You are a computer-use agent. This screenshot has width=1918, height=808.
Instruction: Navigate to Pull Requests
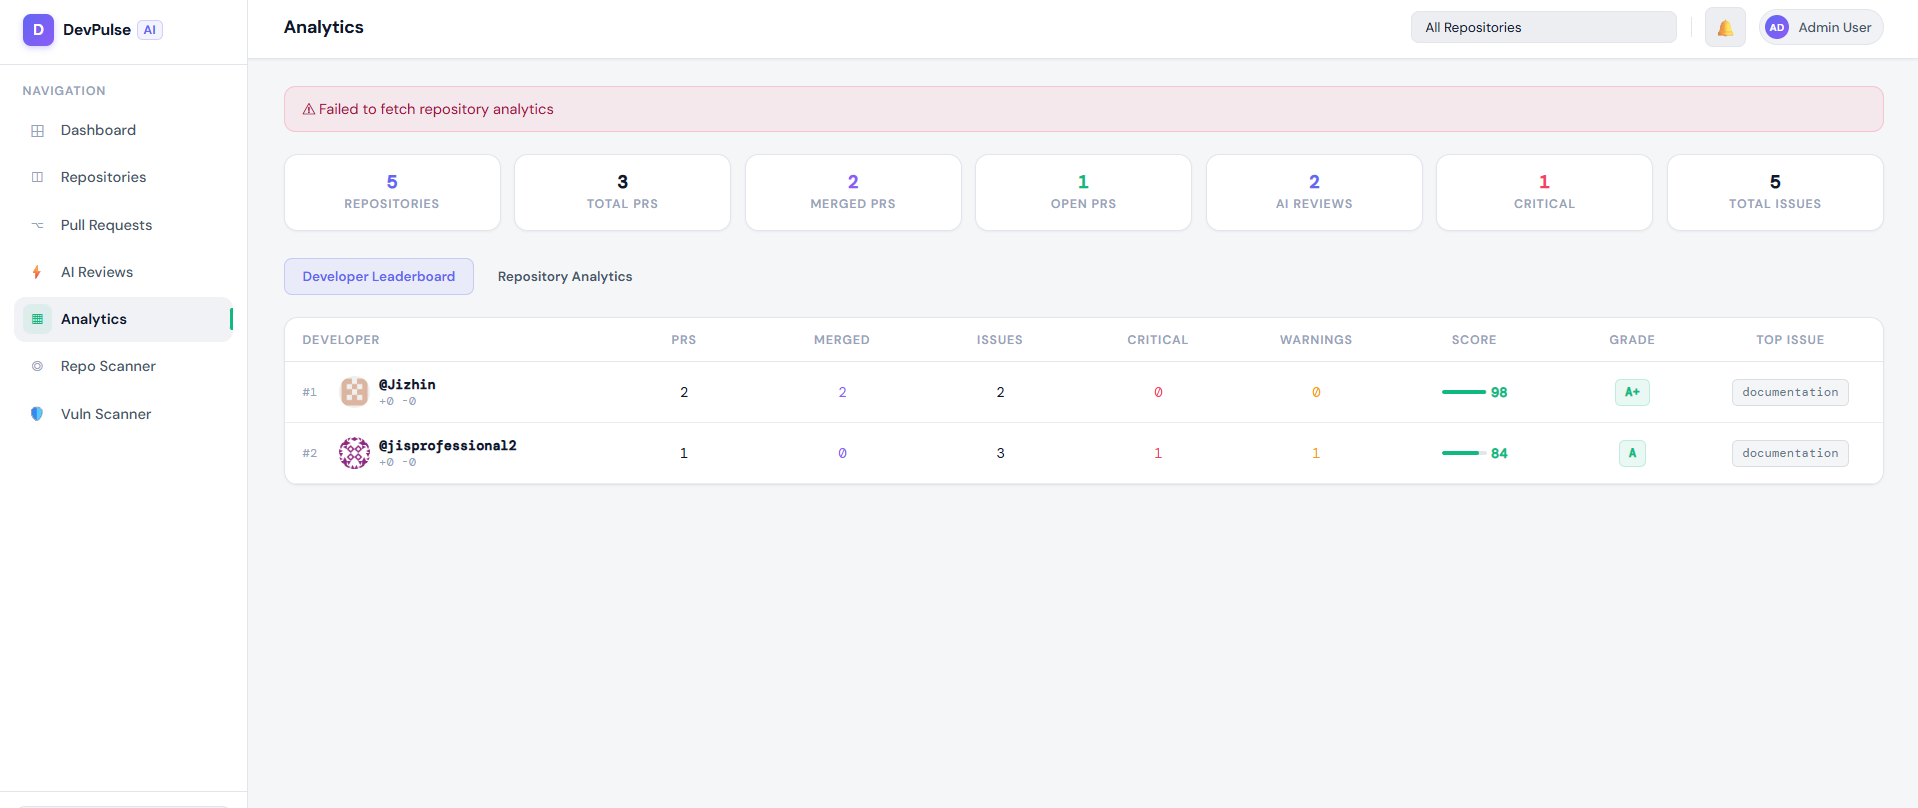[x=124, y=225]
